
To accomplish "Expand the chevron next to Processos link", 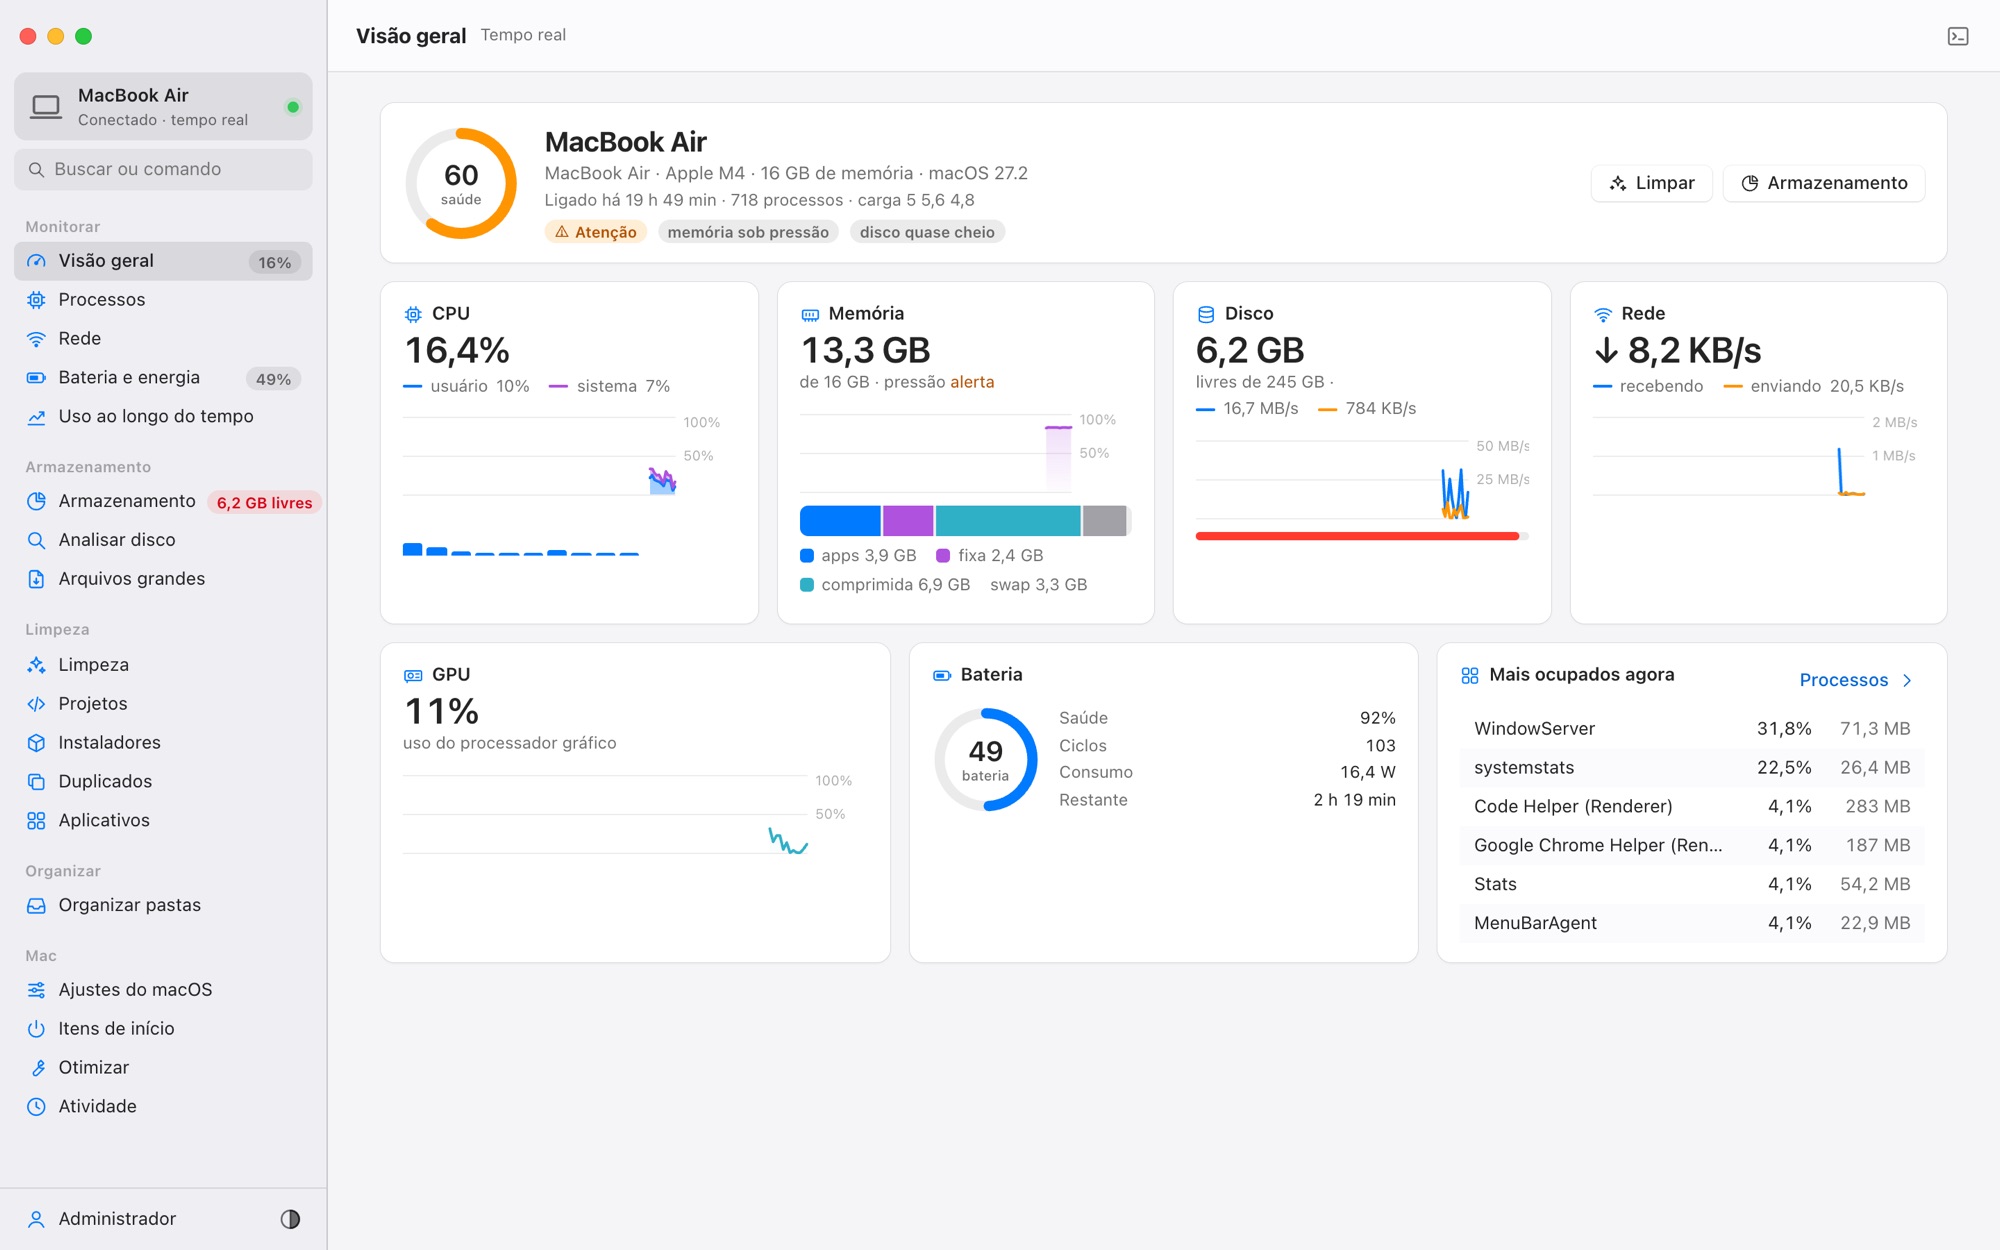I will [x=1907, y=680].
